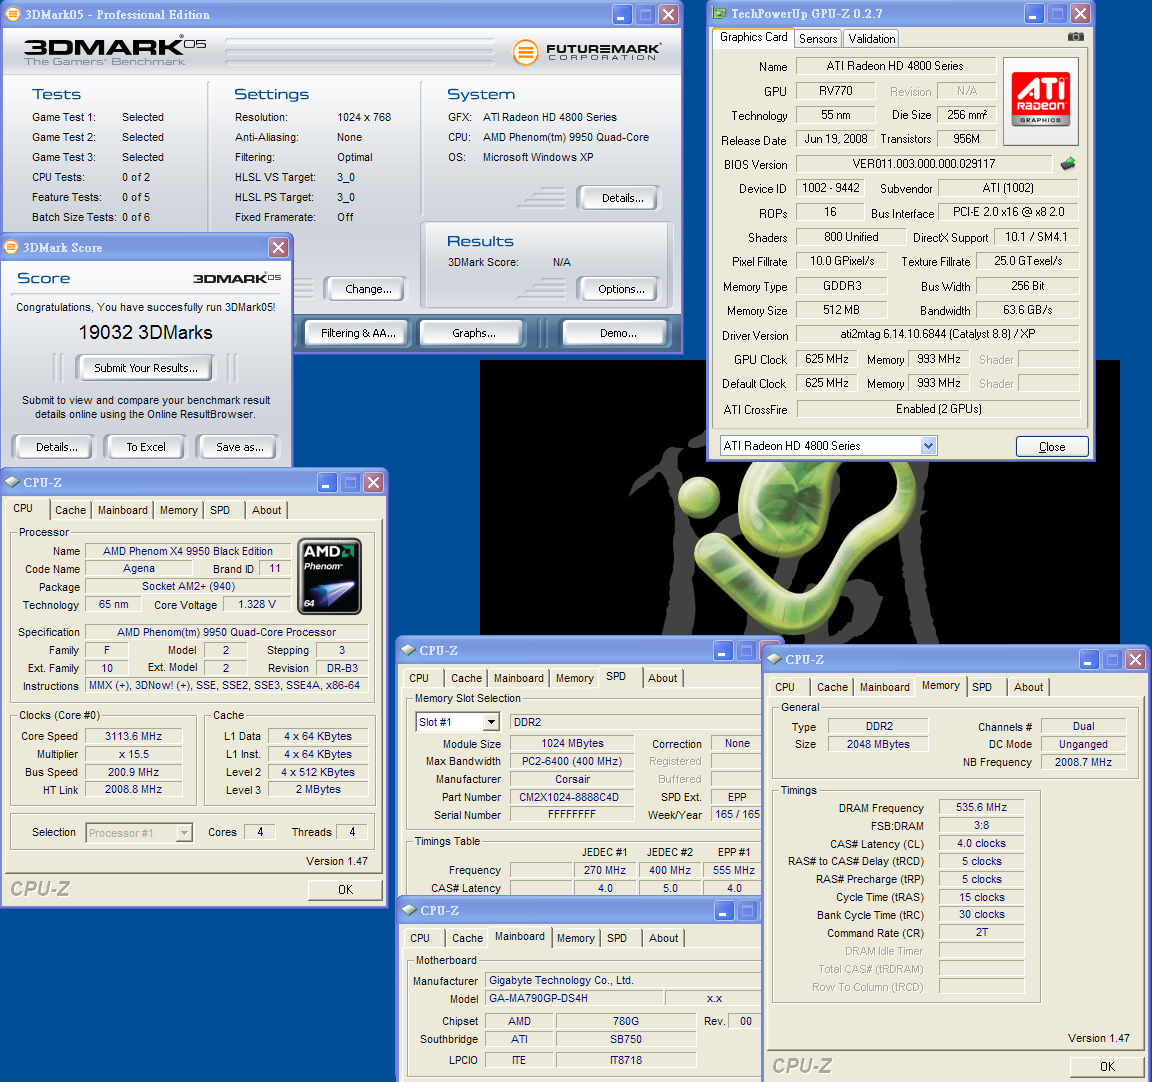Click the 3DMark05 Professional Edition title bar icon
1152x1082 pixels.
point(13,14)
